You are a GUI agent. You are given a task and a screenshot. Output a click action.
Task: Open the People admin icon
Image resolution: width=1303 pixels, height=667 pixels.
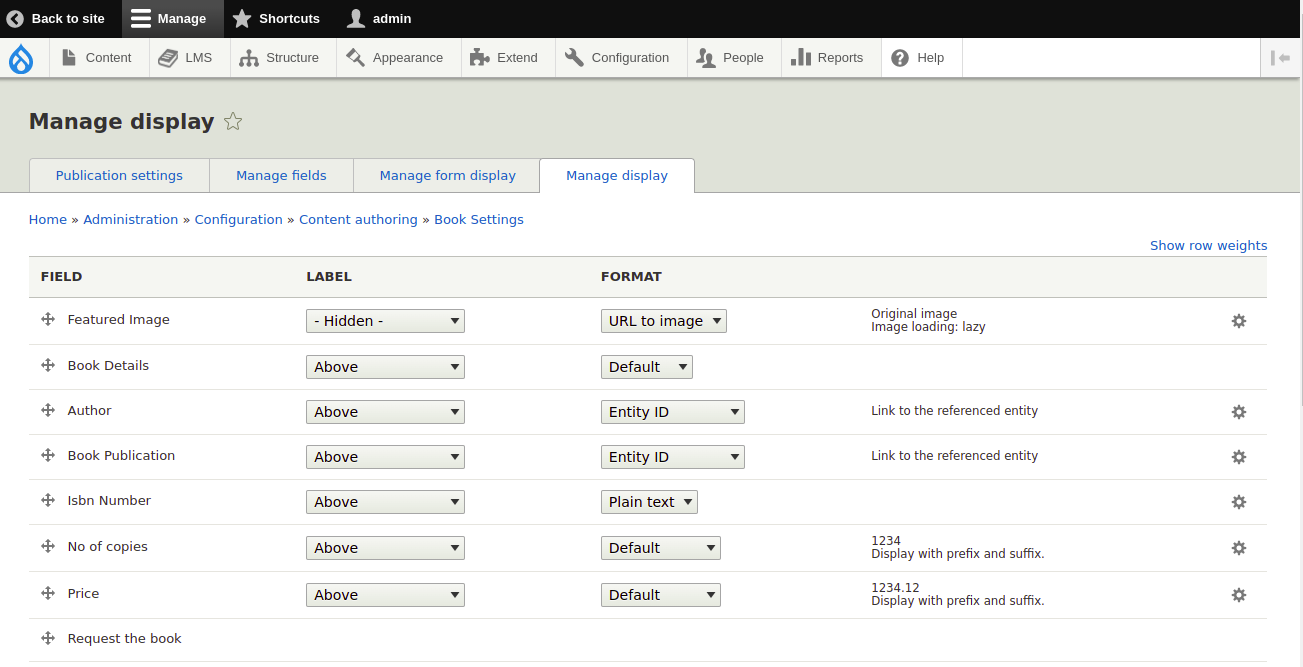click(707, 57)
